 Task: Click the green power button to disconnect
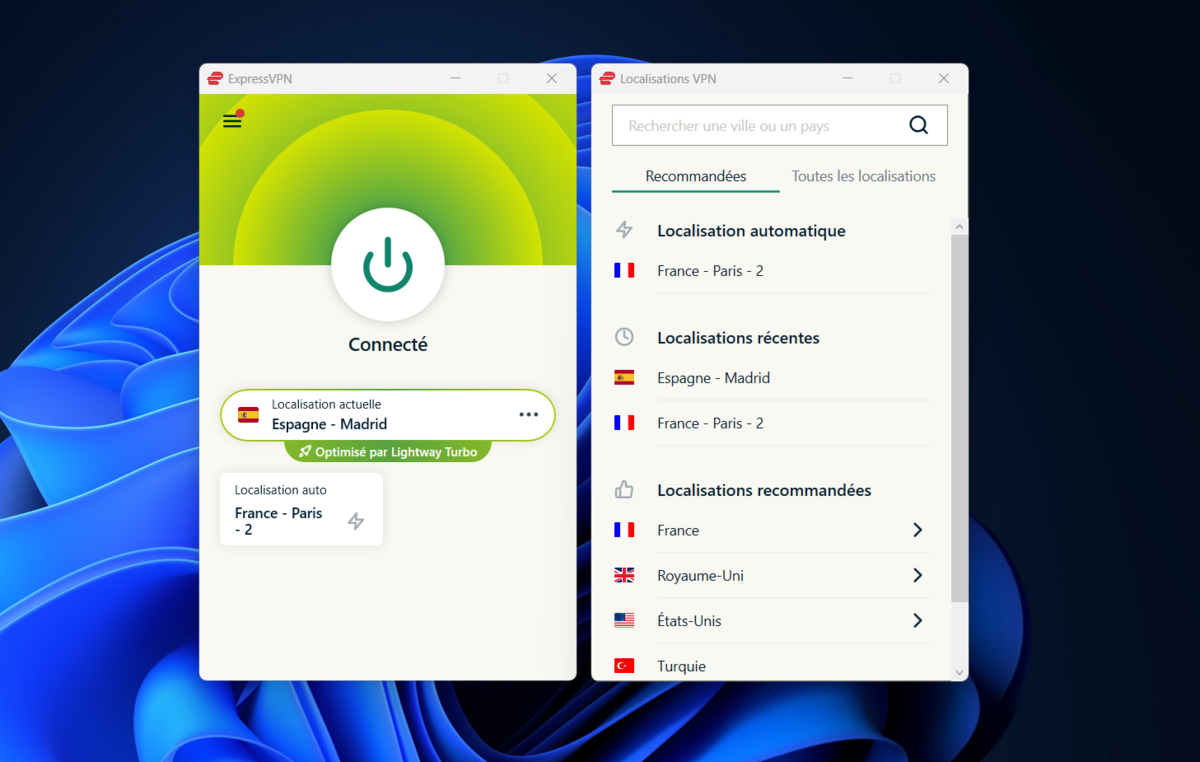point(388,264)
